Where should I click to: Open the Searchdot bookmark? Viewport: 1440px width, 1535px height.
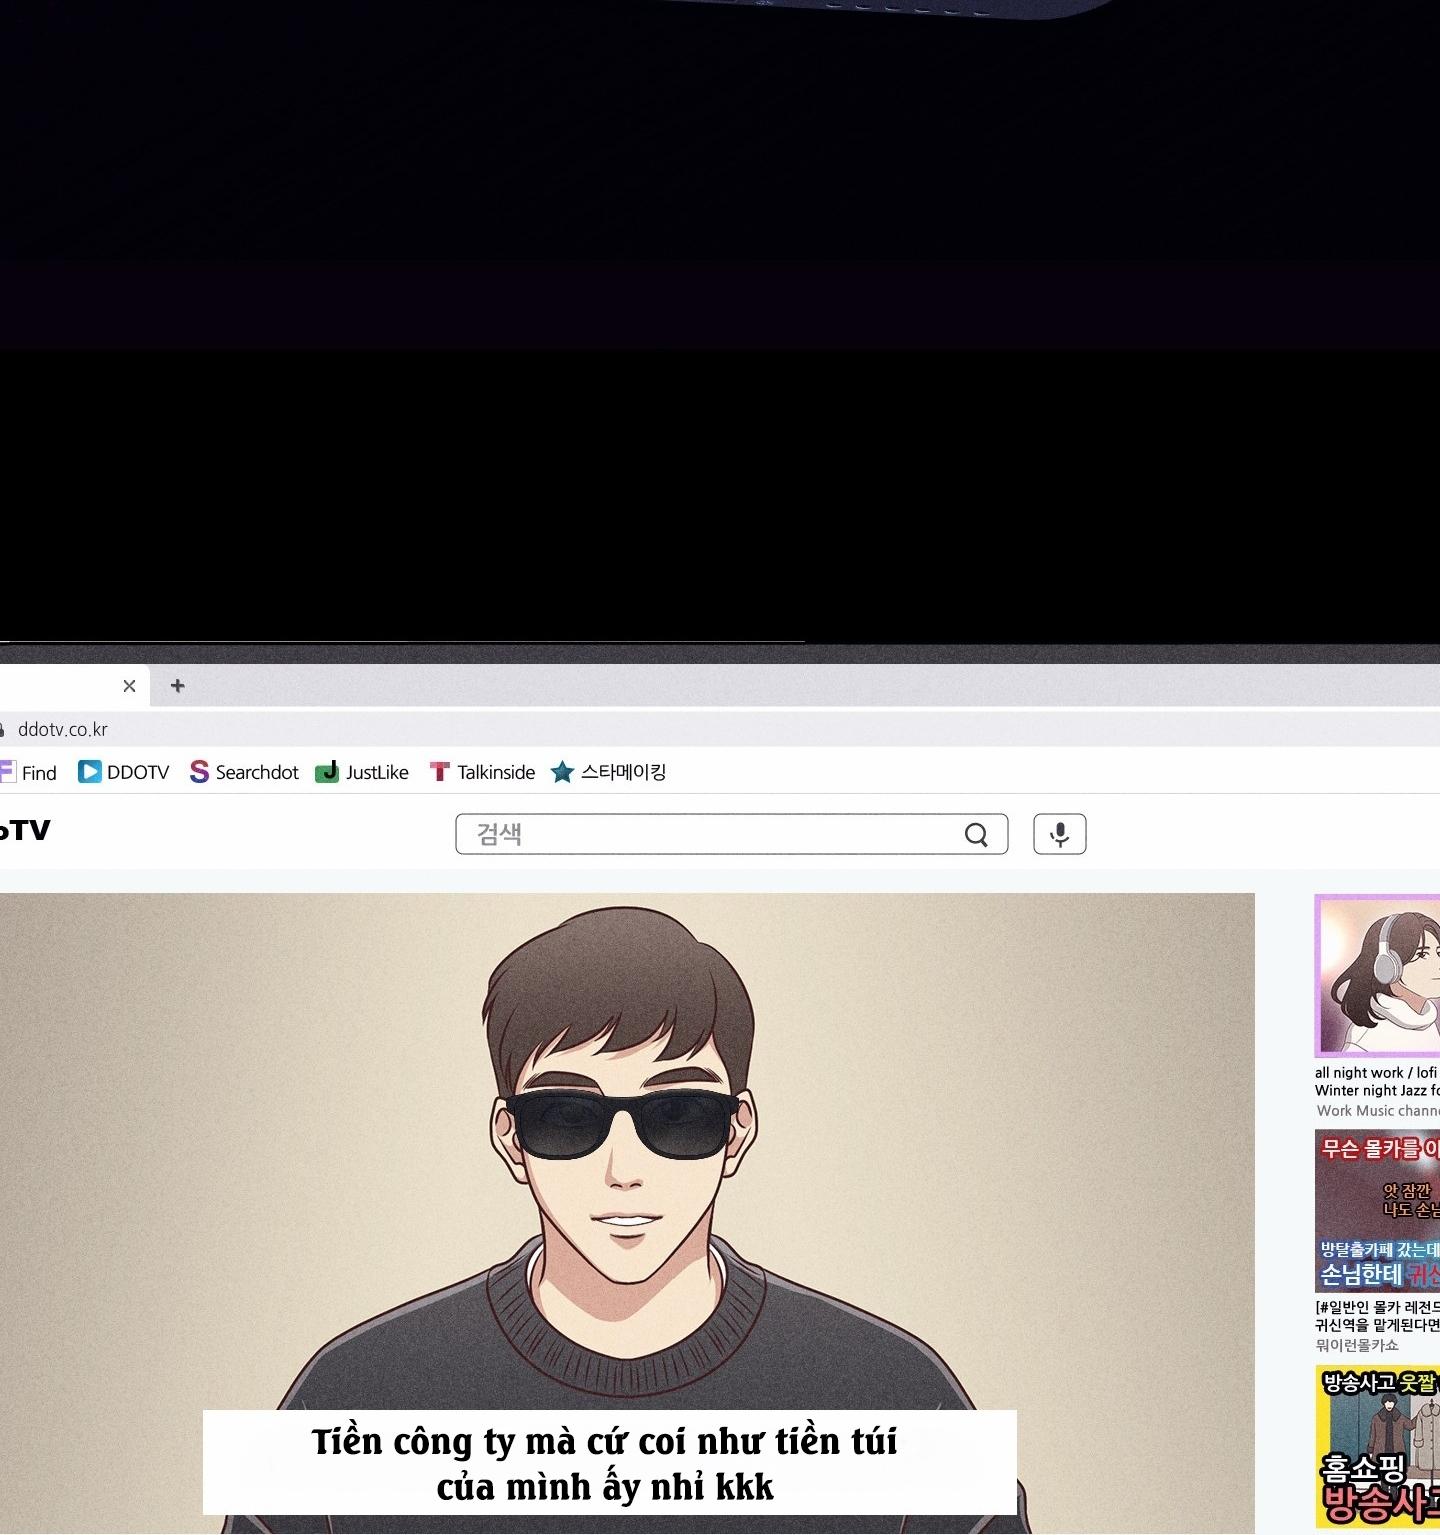[x=245, y=772]
